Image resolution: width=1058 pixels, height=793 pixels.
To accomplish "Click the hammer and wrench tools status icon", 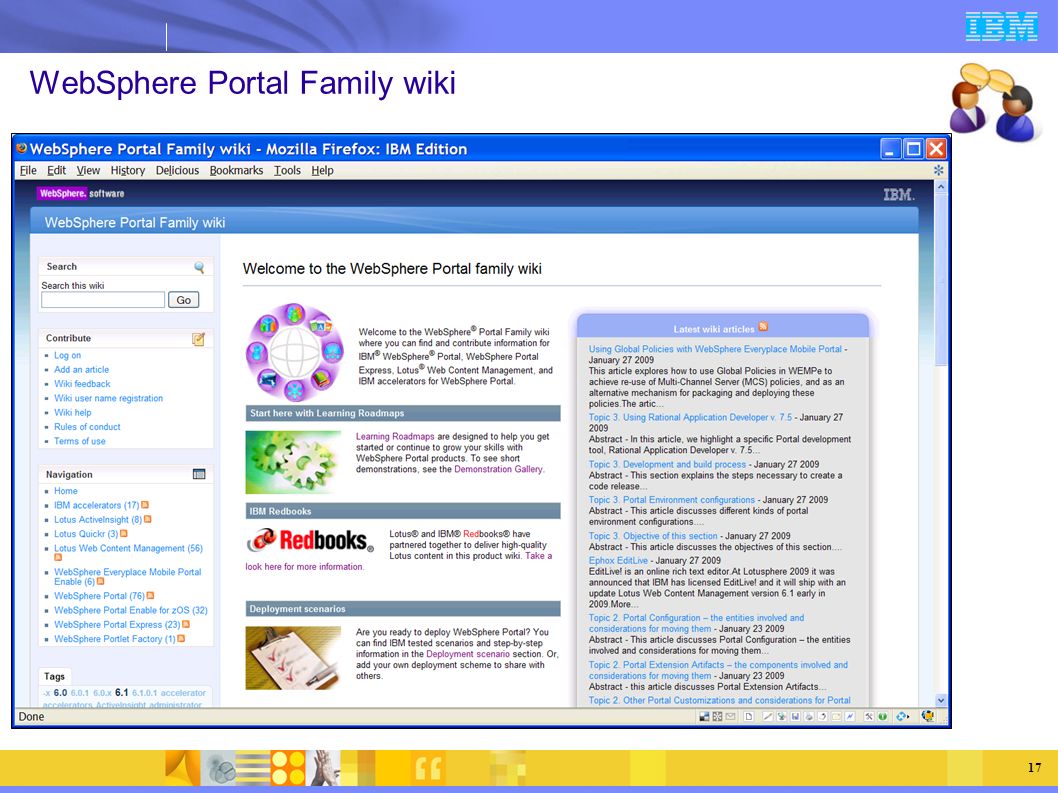I will pyautogui.click(x=869, y=717).
